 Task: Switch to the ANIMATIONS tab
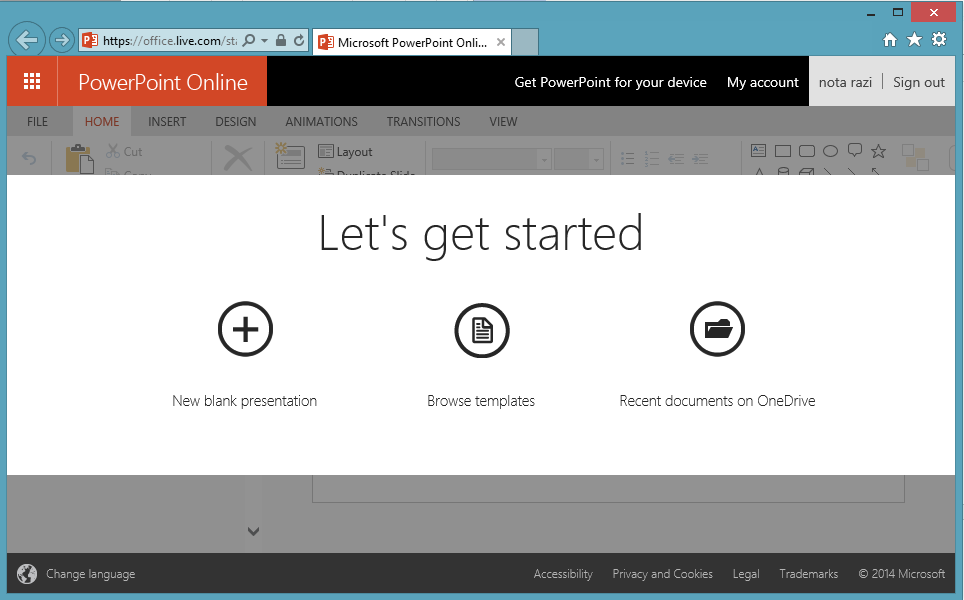click(322, 122)
